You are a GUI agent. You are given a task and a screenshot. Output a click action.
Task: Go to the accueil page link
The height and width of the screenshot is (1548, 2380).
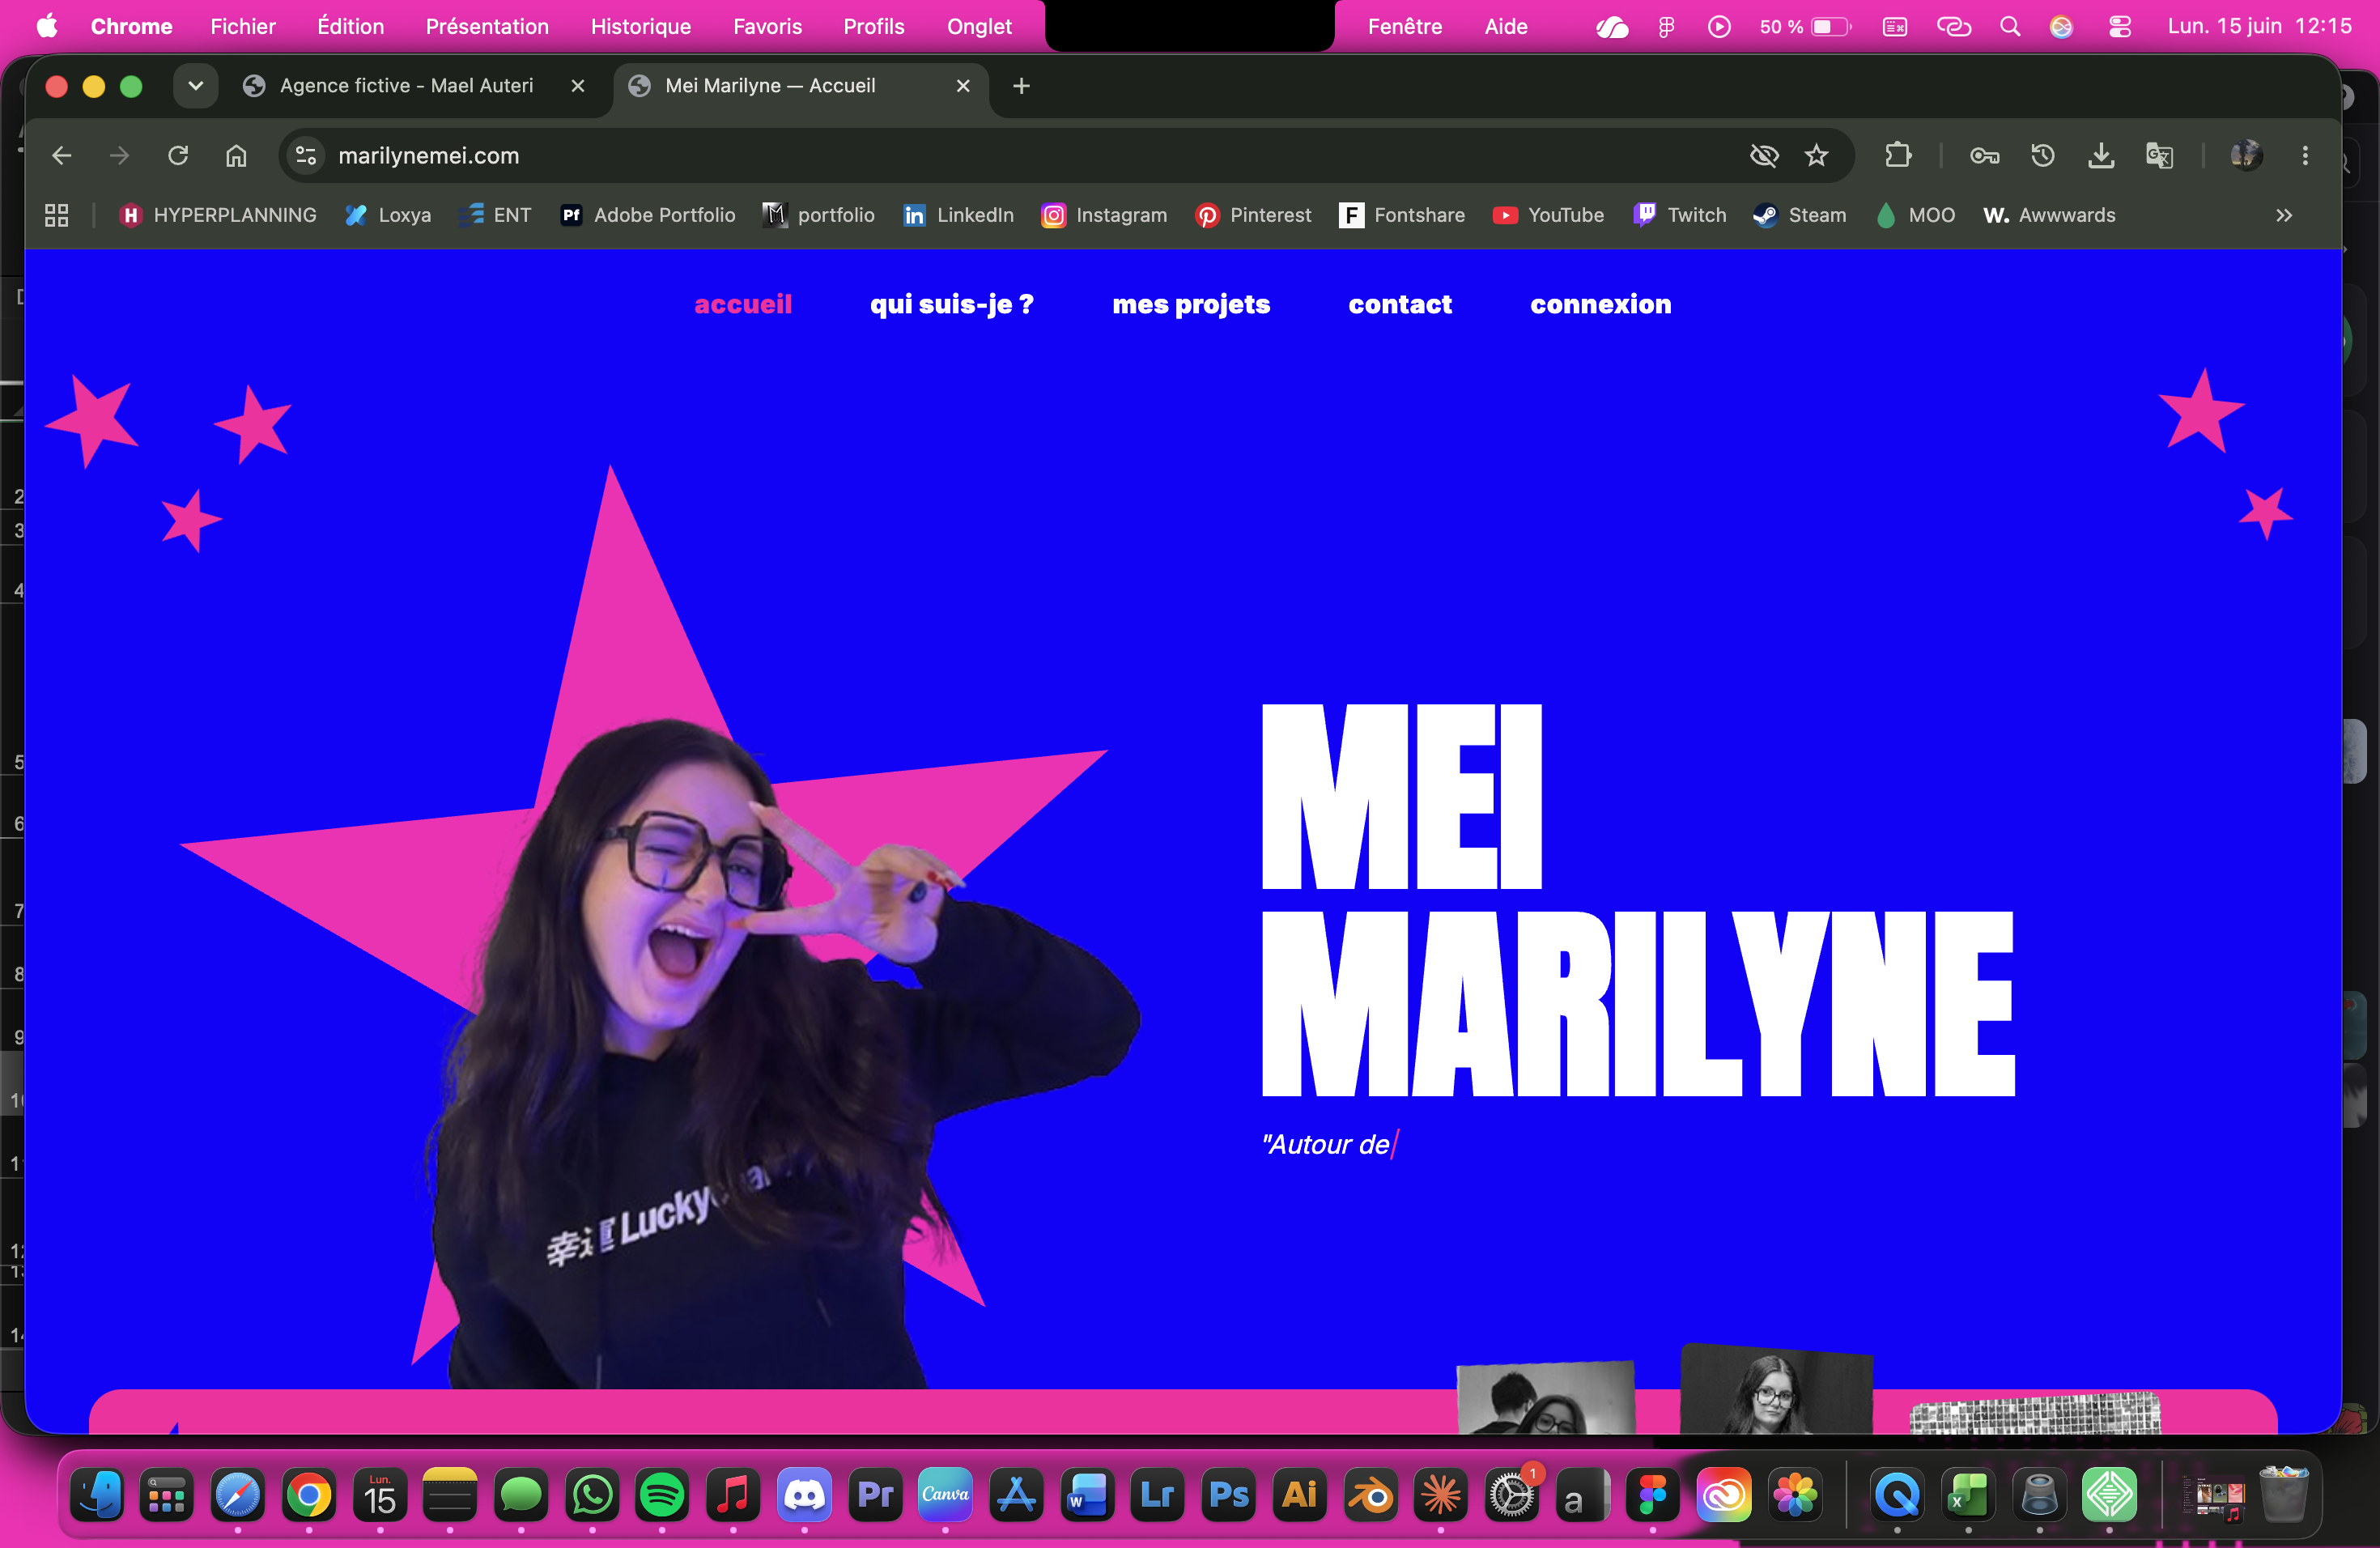[743, 304]
